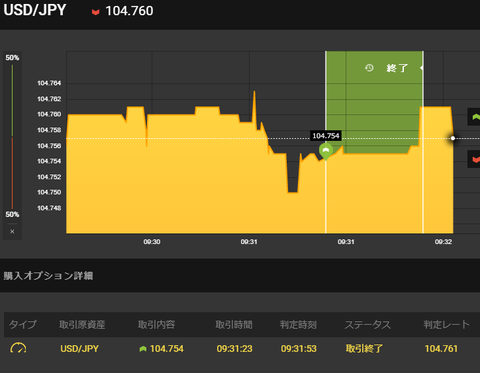Image resolution: width=480 pixels, height=373 pixels.
Task: Click the green upper sentiment bar
Action: pos(12,100)
